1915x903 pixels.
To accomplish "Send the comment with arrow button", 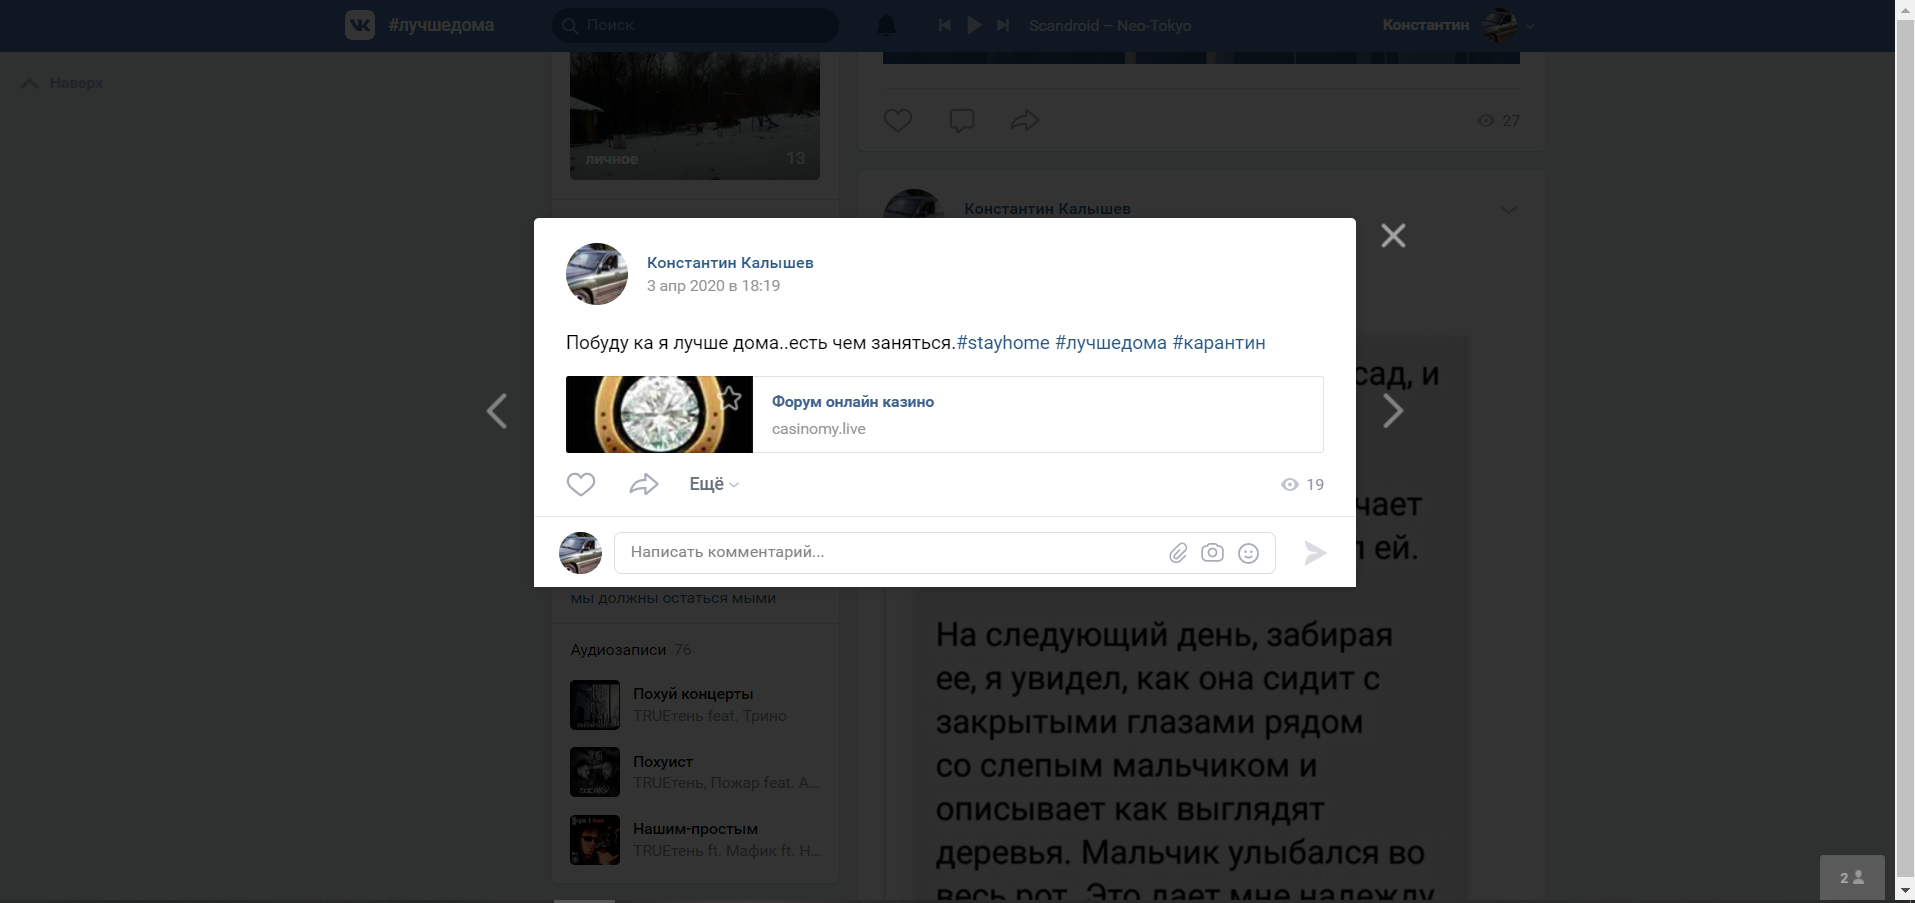I will pyautogui.click(x=1315, y=553).
